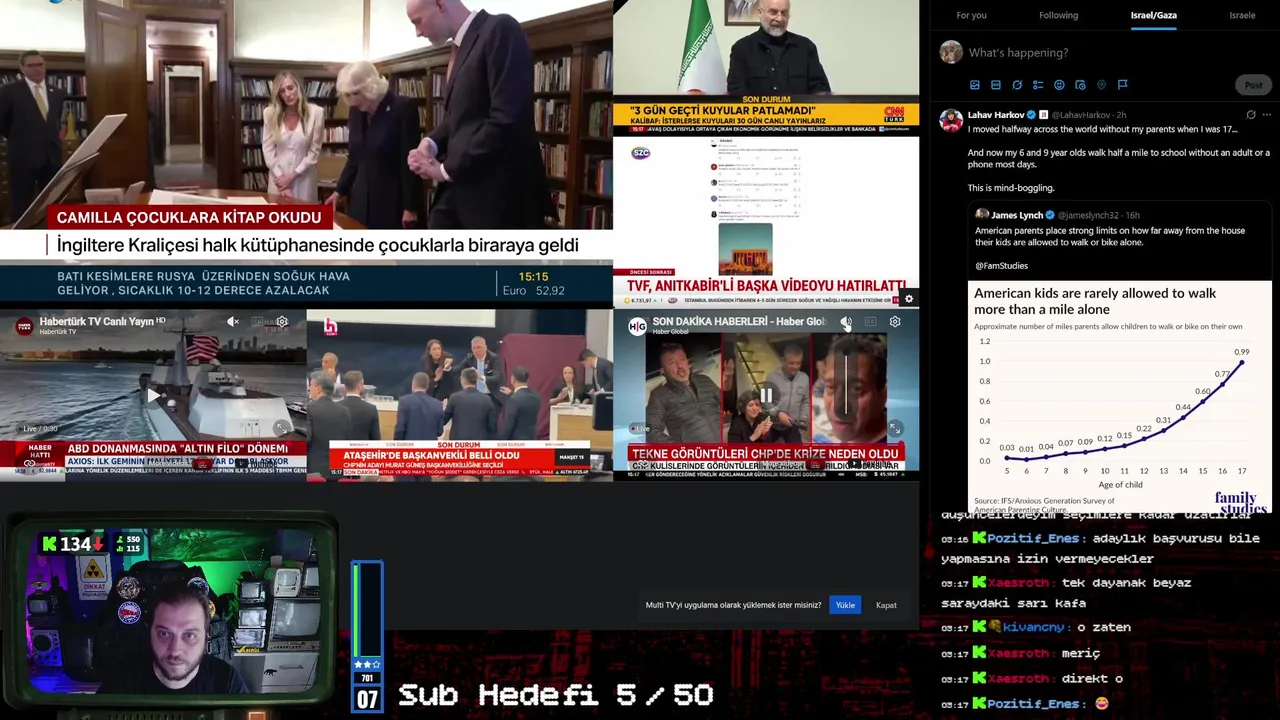Open your profile avatar beside the composer
1280x720 pixels.
pyautogui.click(x=951, y=52)
